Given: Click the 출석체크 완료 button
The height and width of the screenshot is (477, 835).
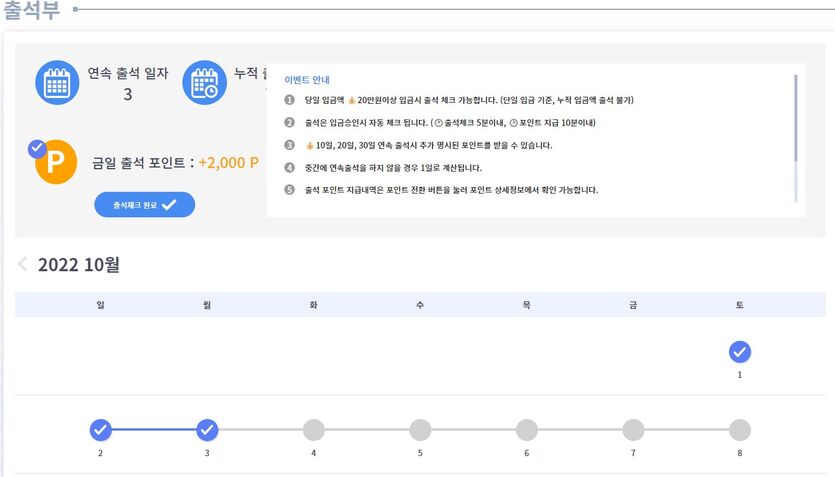Looking at the screenshot, I should (144, 204).
